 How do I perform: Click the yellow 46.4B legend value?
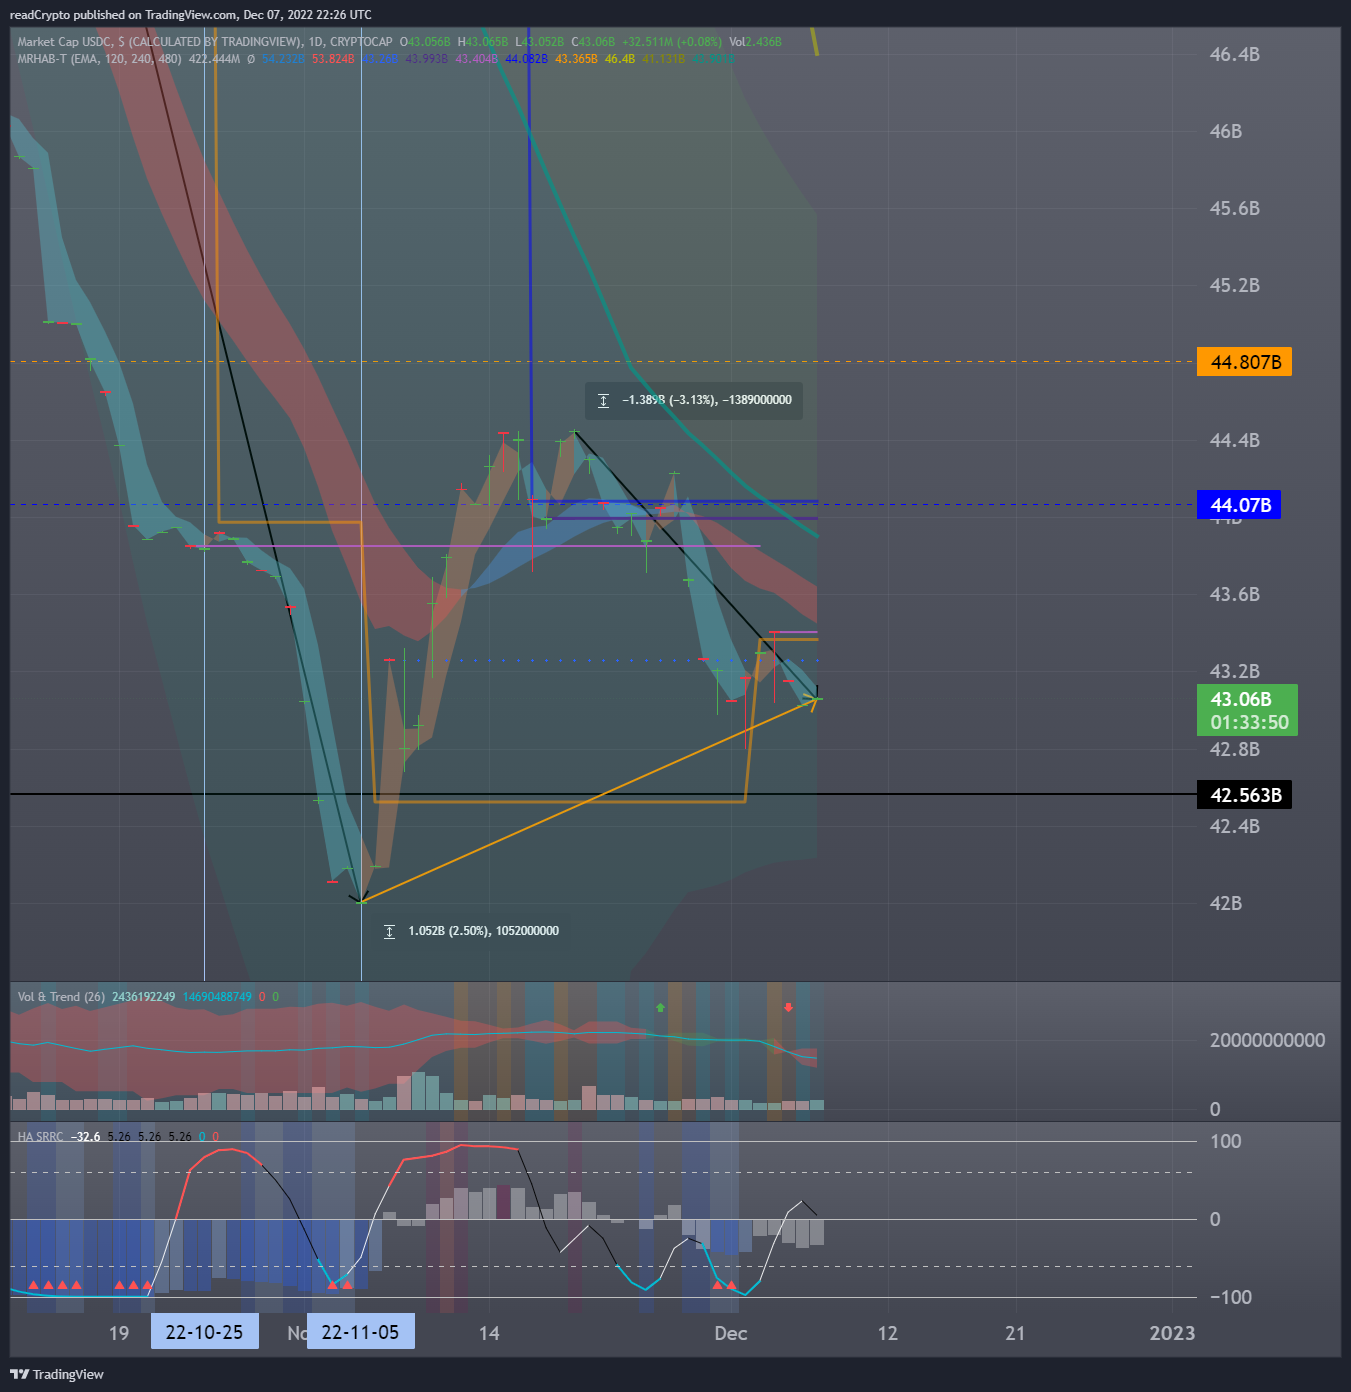620,59
